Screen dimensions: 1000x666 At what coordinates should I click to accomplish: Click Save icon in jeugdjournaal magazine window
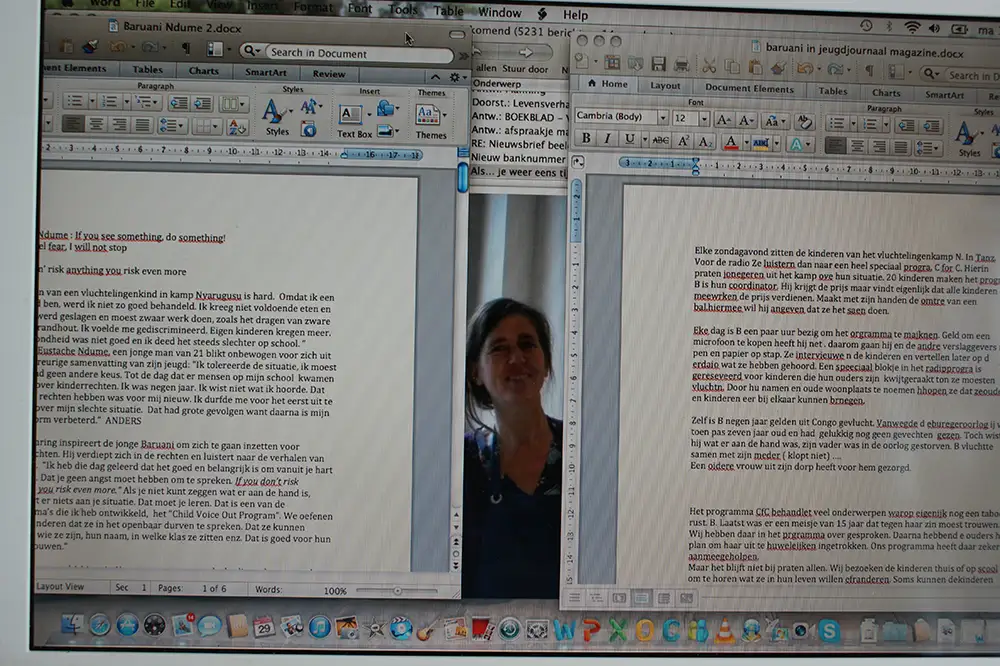[658, 63]
